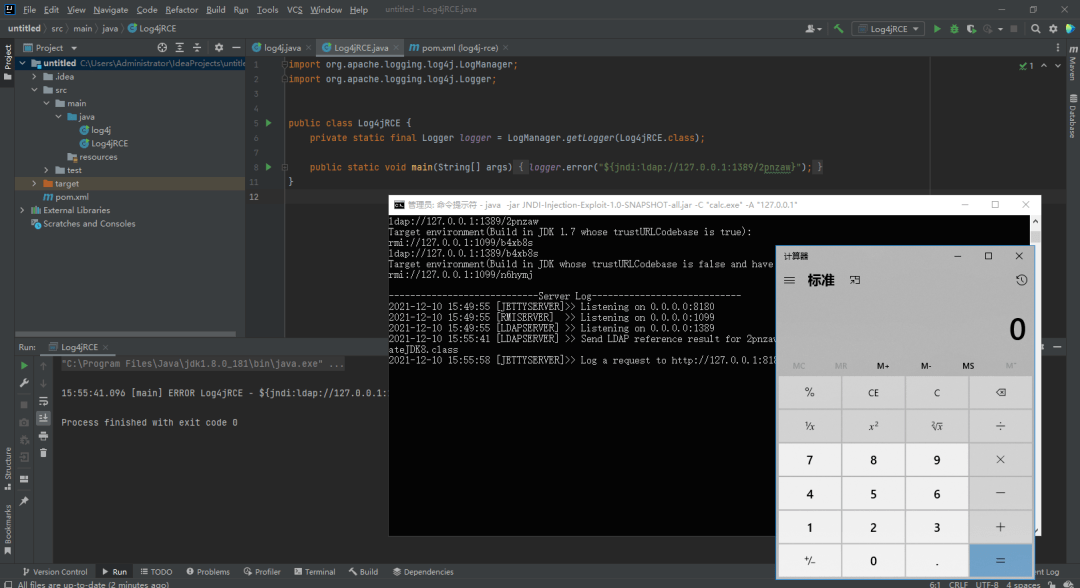Collapse the src folder
This screenshot has height=588, width=1080.
pyautogui.click(x=34, y=90)
